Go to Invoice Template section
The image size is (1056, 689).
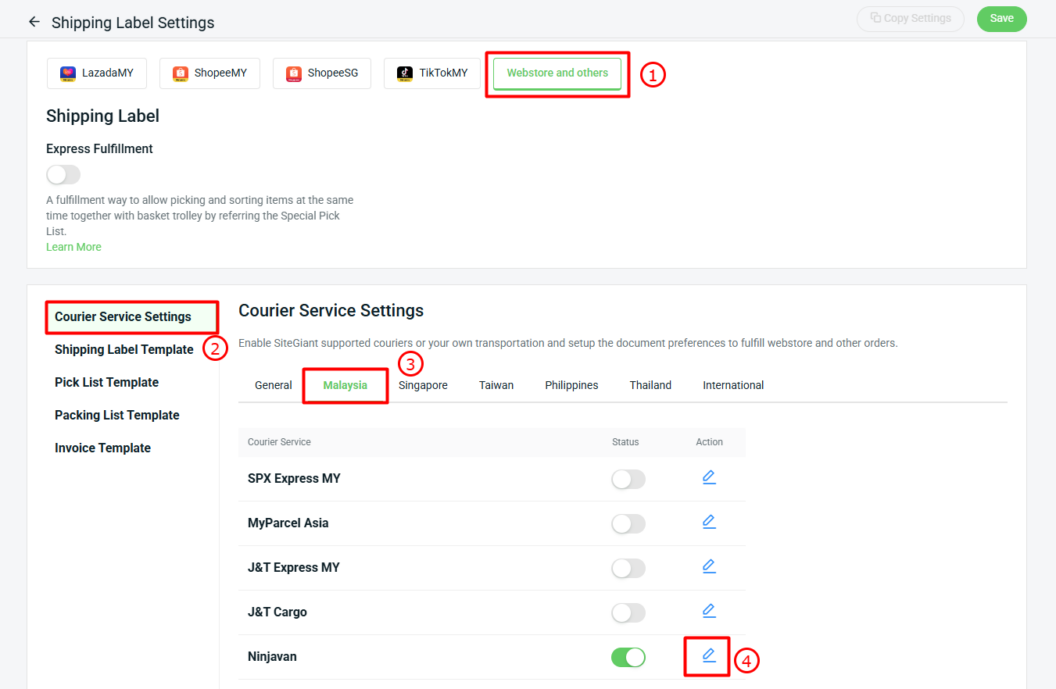coord(103,448)
